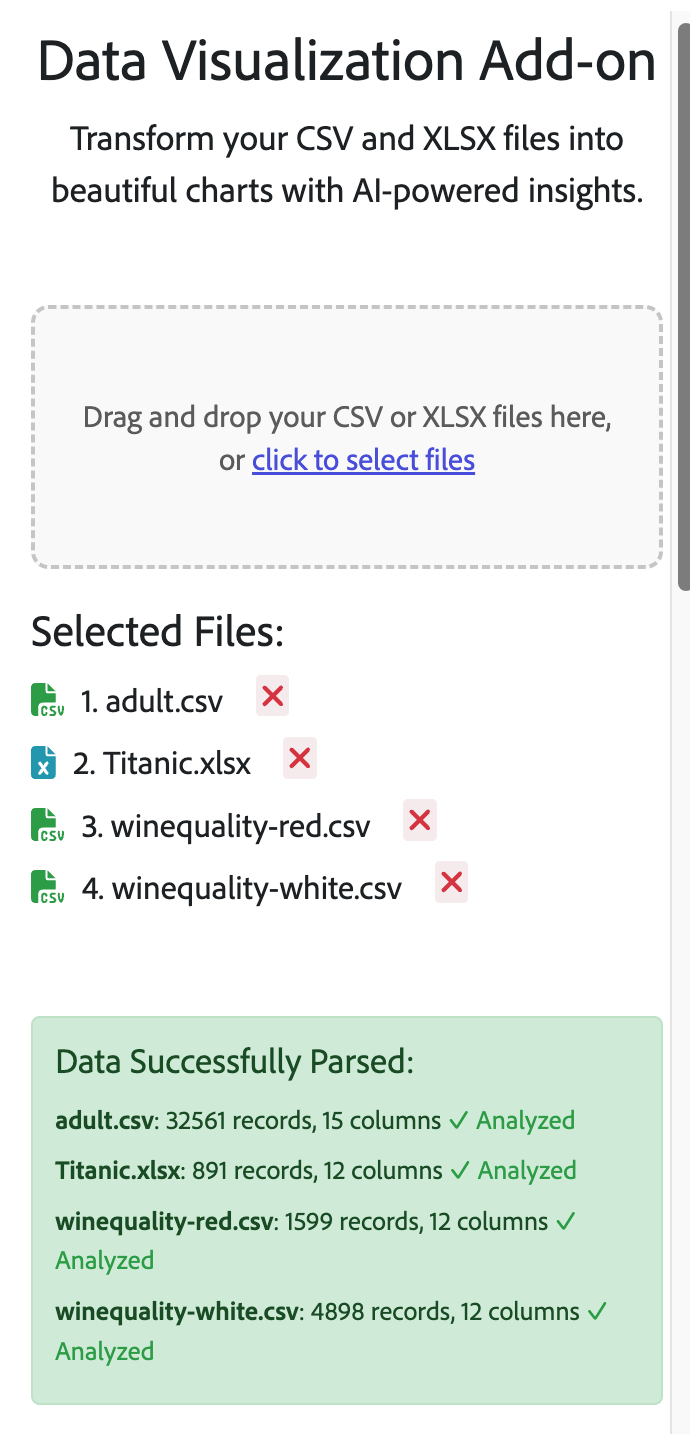
Task: Remove winequality-white.csv using the X button
Action: pos(452,883)
